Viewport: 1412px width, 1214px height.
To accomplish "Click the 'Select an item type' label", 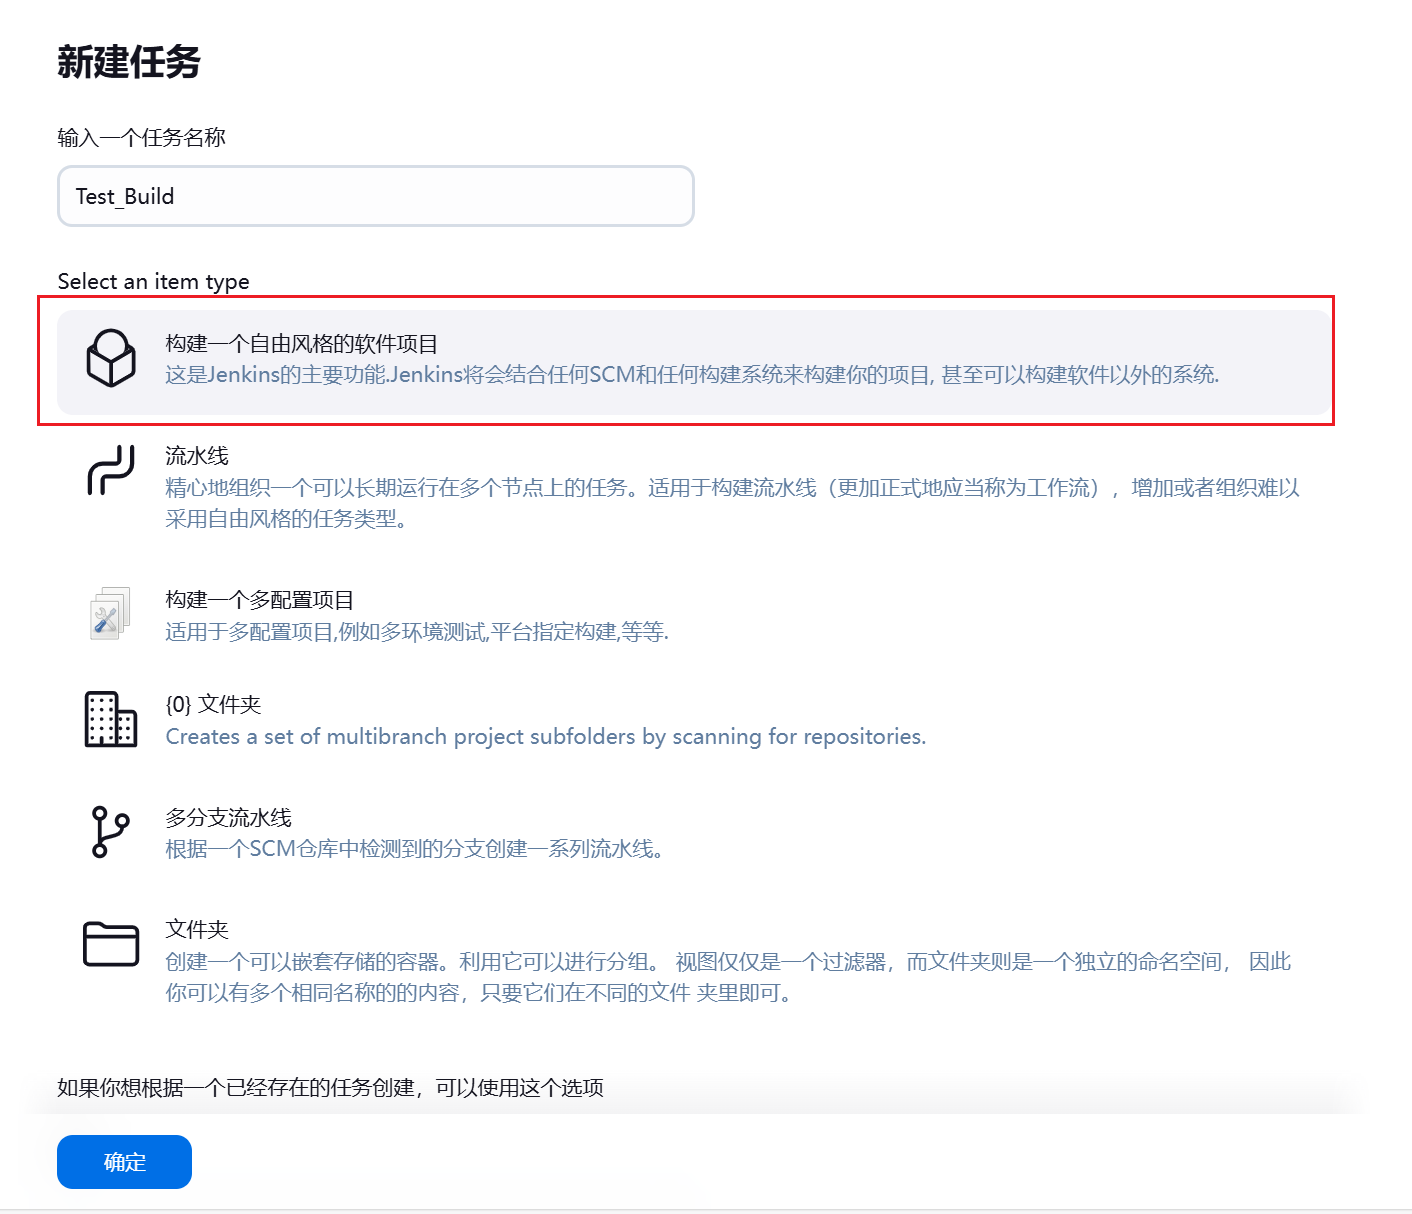I will pyautogui.click(x=154, y=282).
